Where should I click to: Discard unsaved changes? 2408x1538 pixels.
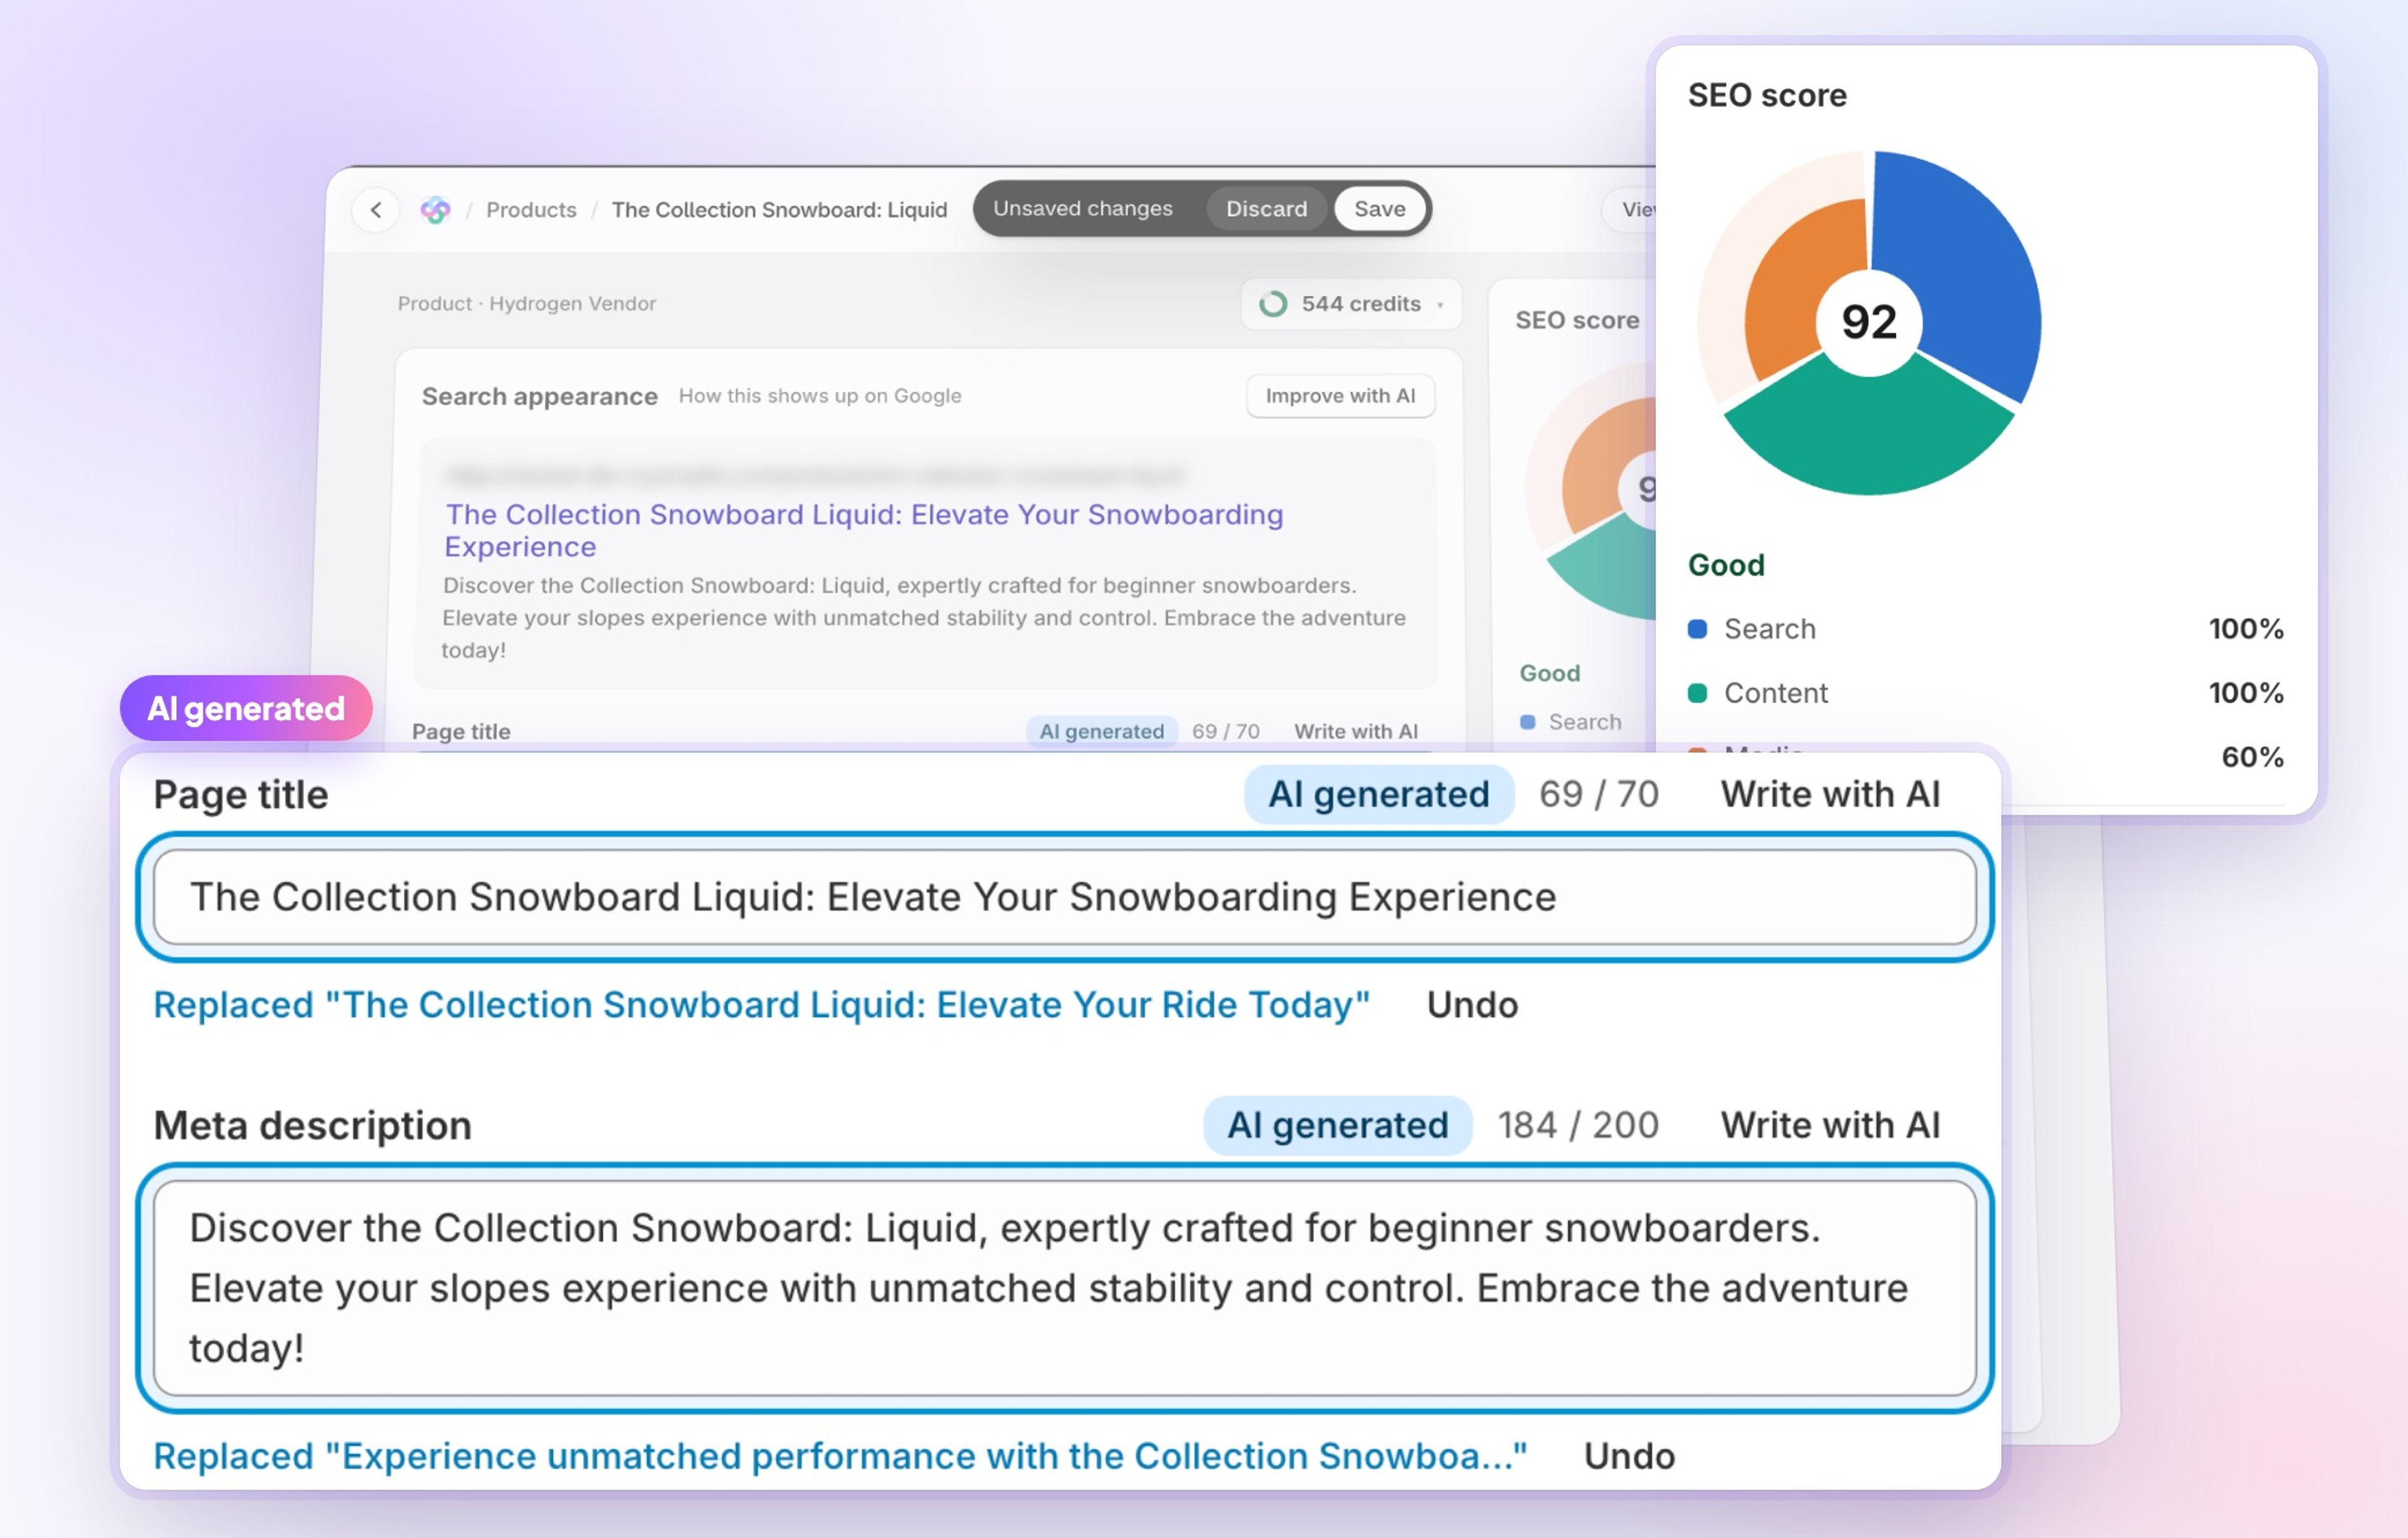tap(1266, 209)
